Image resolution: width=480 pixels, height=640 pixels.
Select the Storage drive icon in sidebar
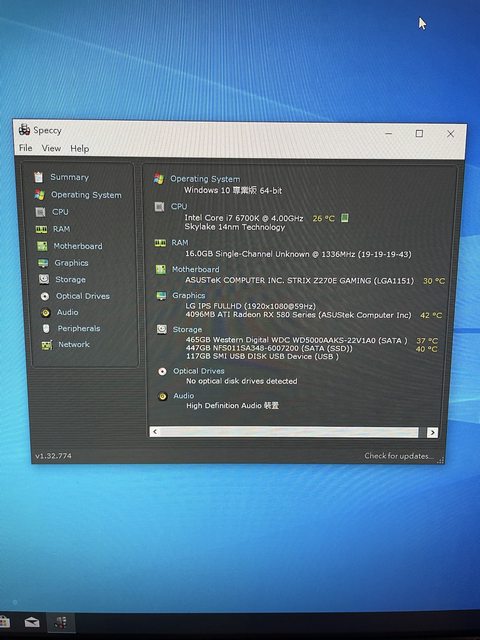point(44,279)
